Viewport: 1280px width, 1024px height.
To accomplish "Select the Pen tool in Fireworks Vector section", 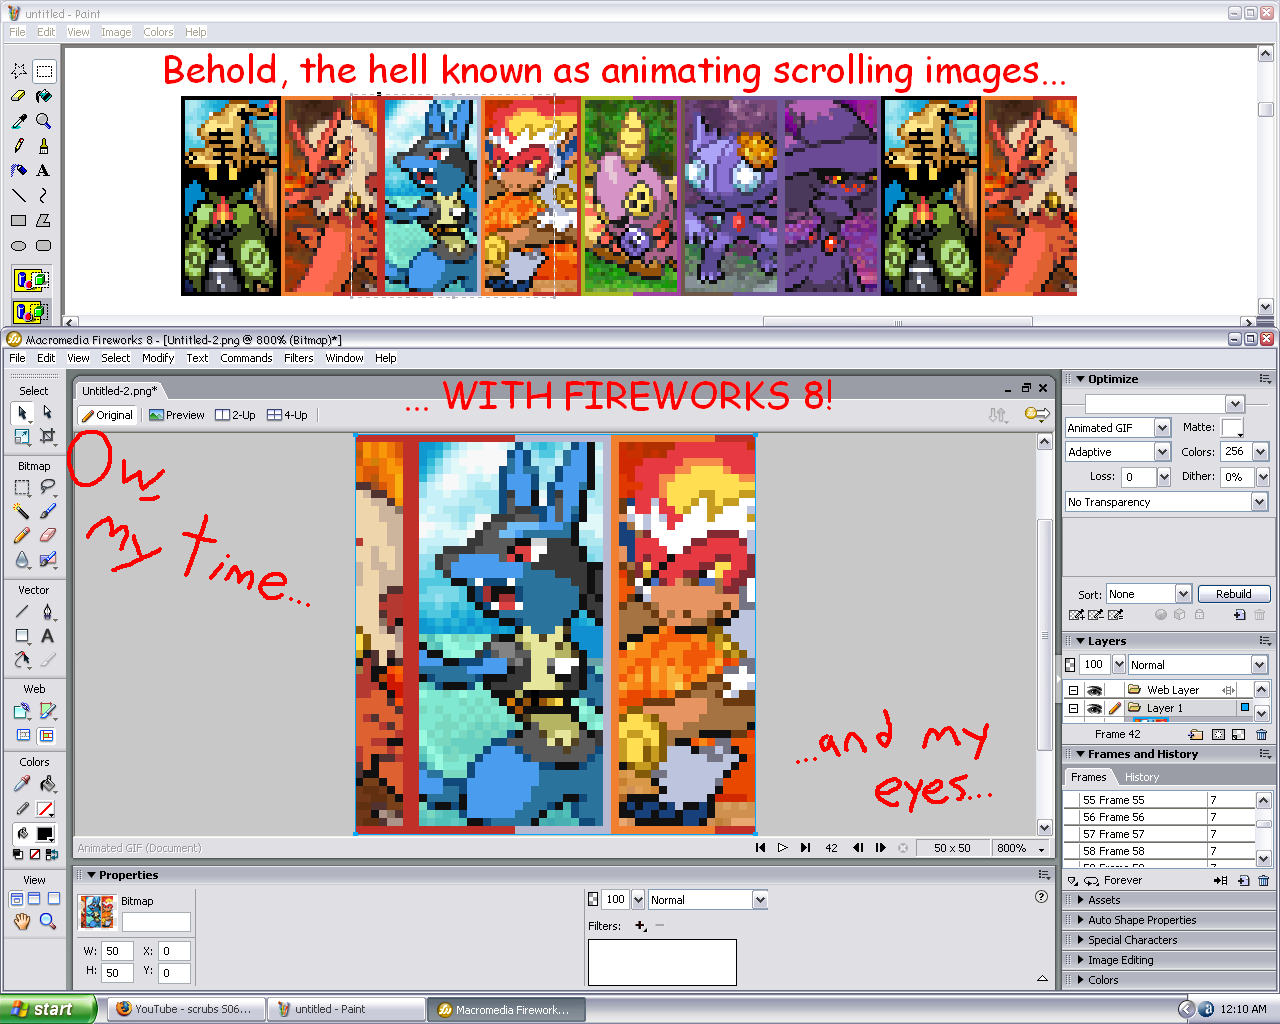I will pos(47,611).
